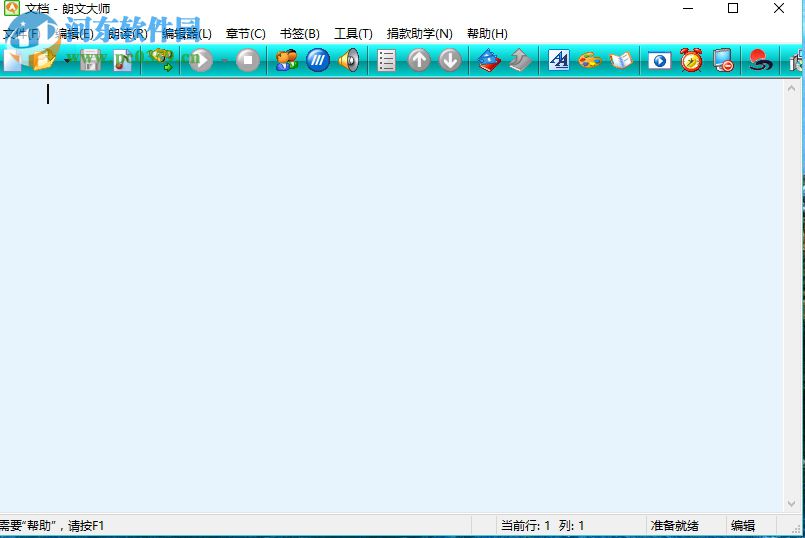805x538 pixels.
Task: Click the up arrow previous chapter icon
Action: 419,61
